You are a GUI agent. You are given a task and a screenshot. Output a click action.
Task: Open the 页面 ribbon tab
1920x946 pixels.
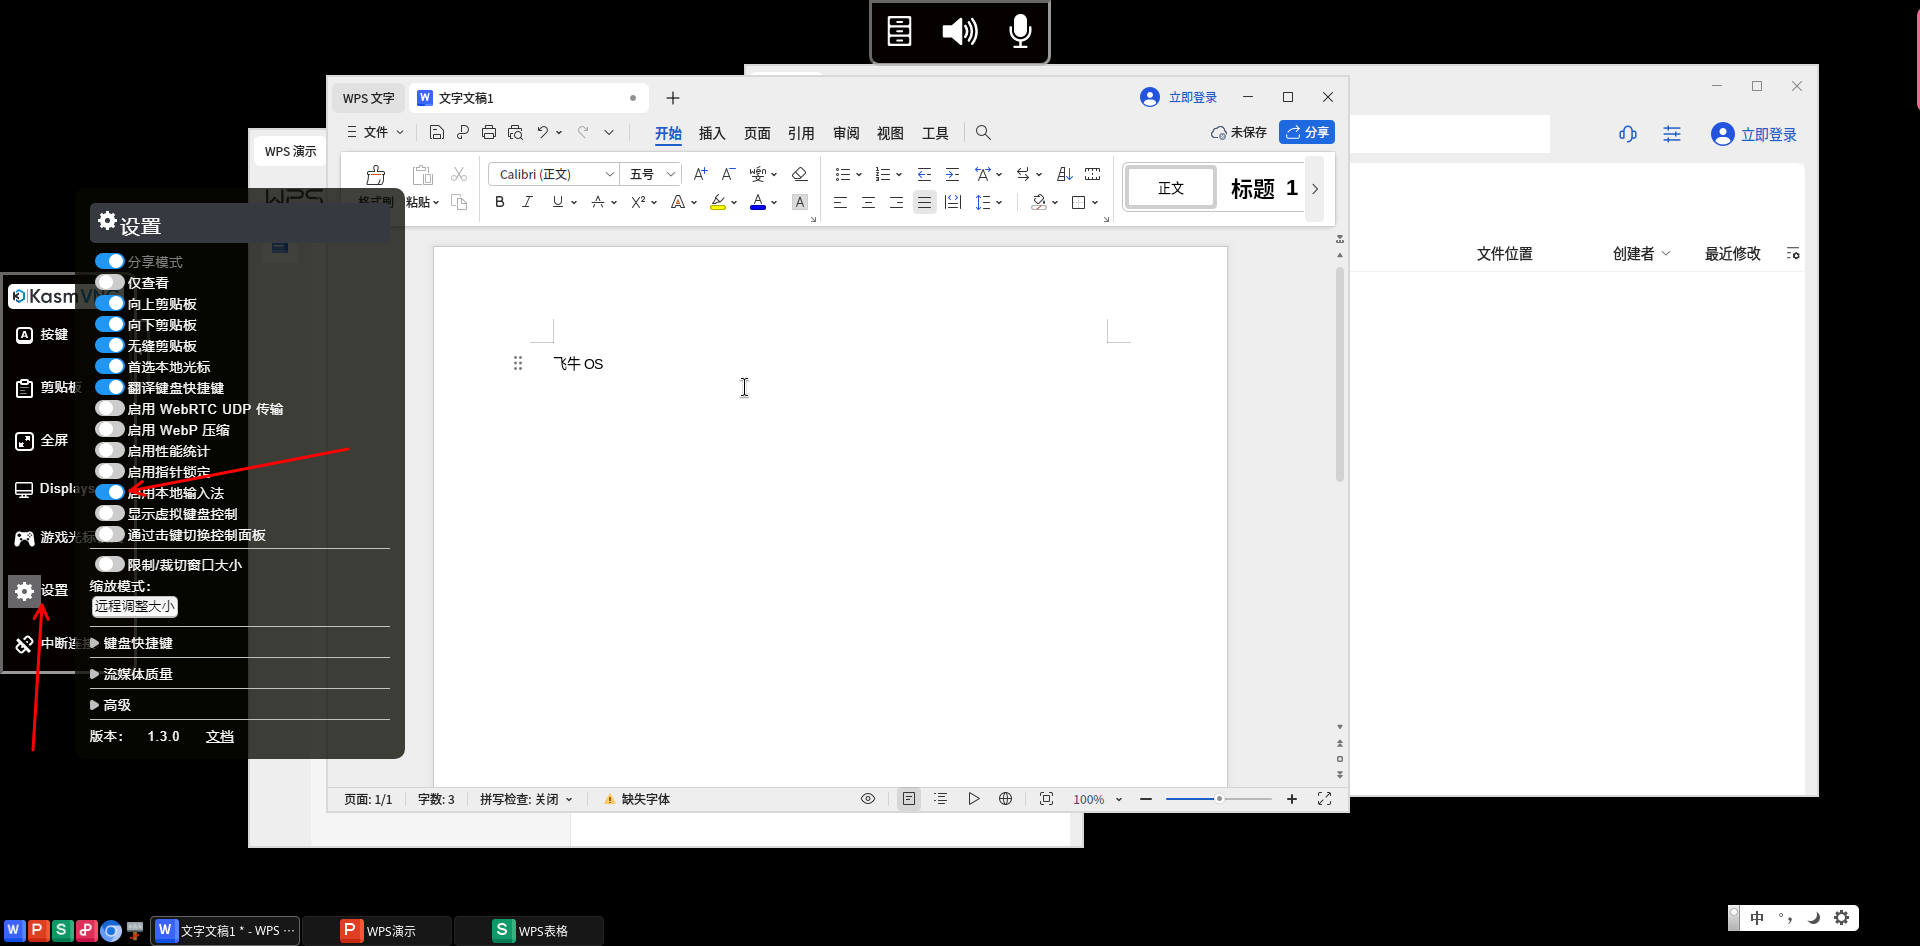tap(757, 133)
